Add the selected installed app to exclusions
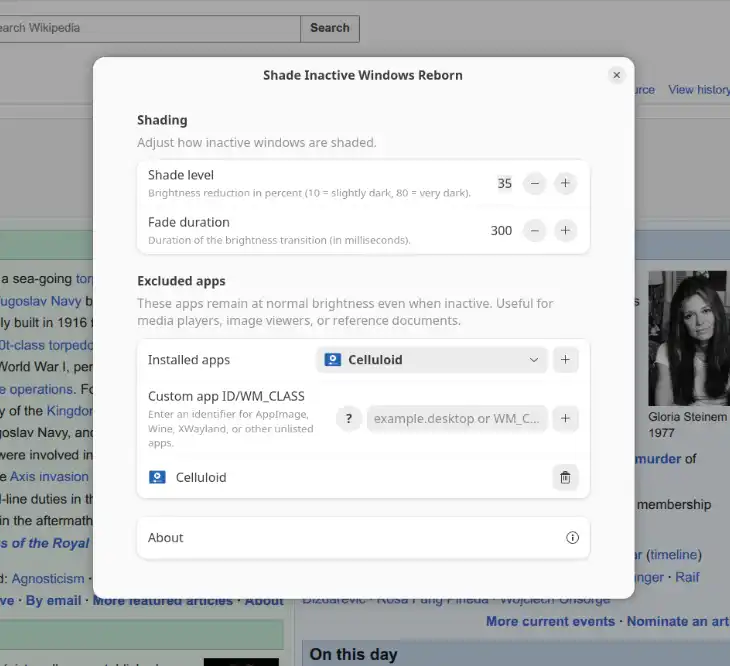The width and height of the screenshot is (730, 666). [565, 360]
